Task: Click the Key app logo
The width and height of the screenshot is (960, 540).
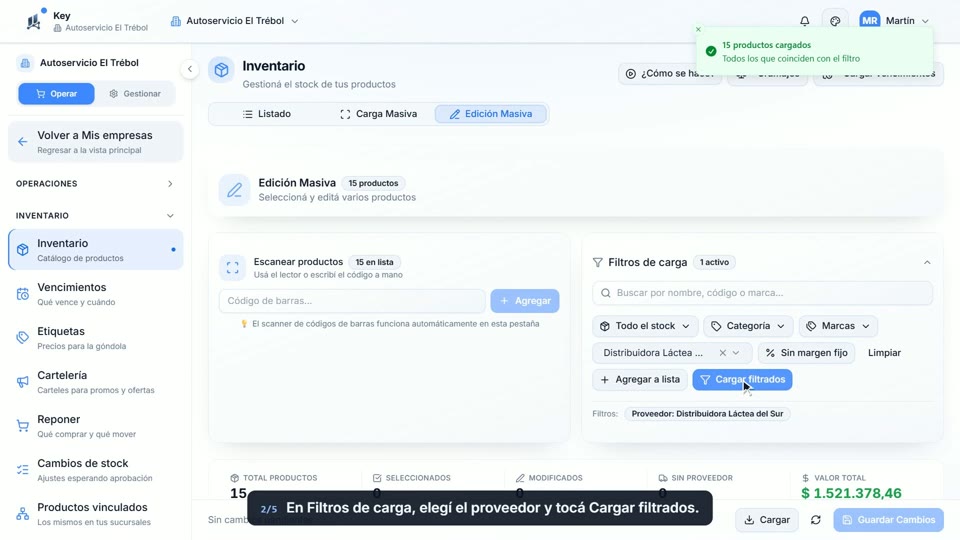Action: pyautogui.click(x=34, y=21)
